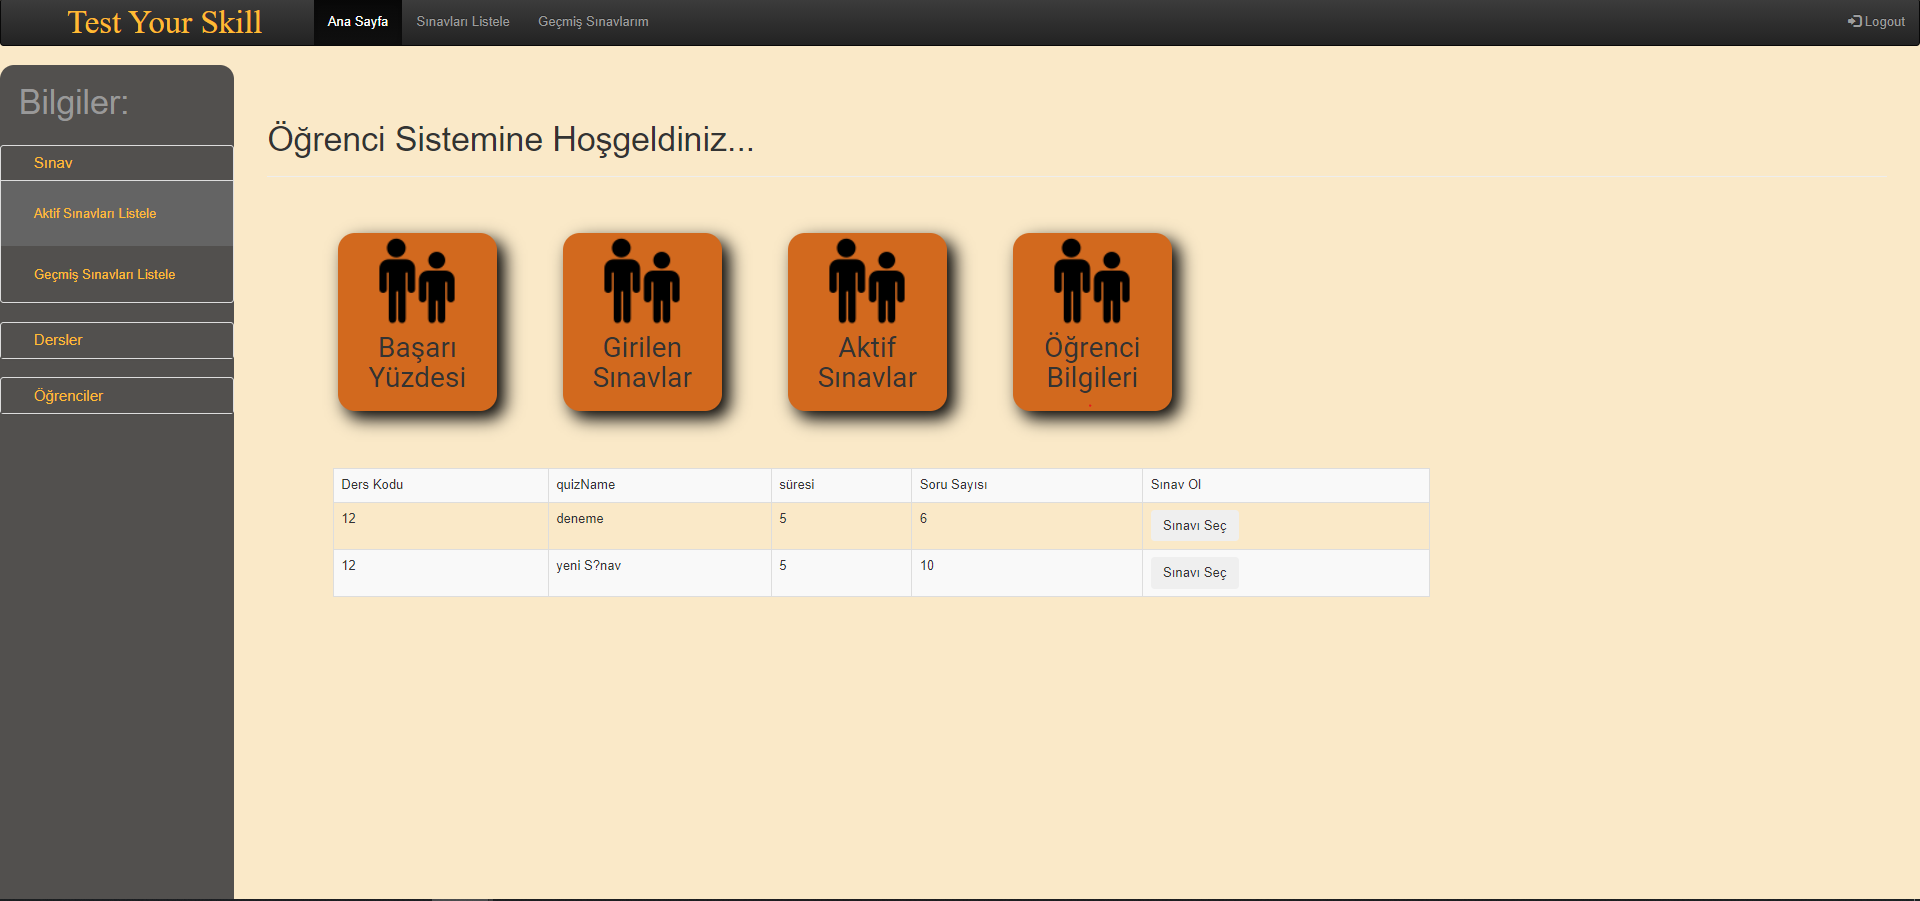1920x901 pixels.
Task: Click the Test Your Skill title
Action: click(x=164, y=21)
